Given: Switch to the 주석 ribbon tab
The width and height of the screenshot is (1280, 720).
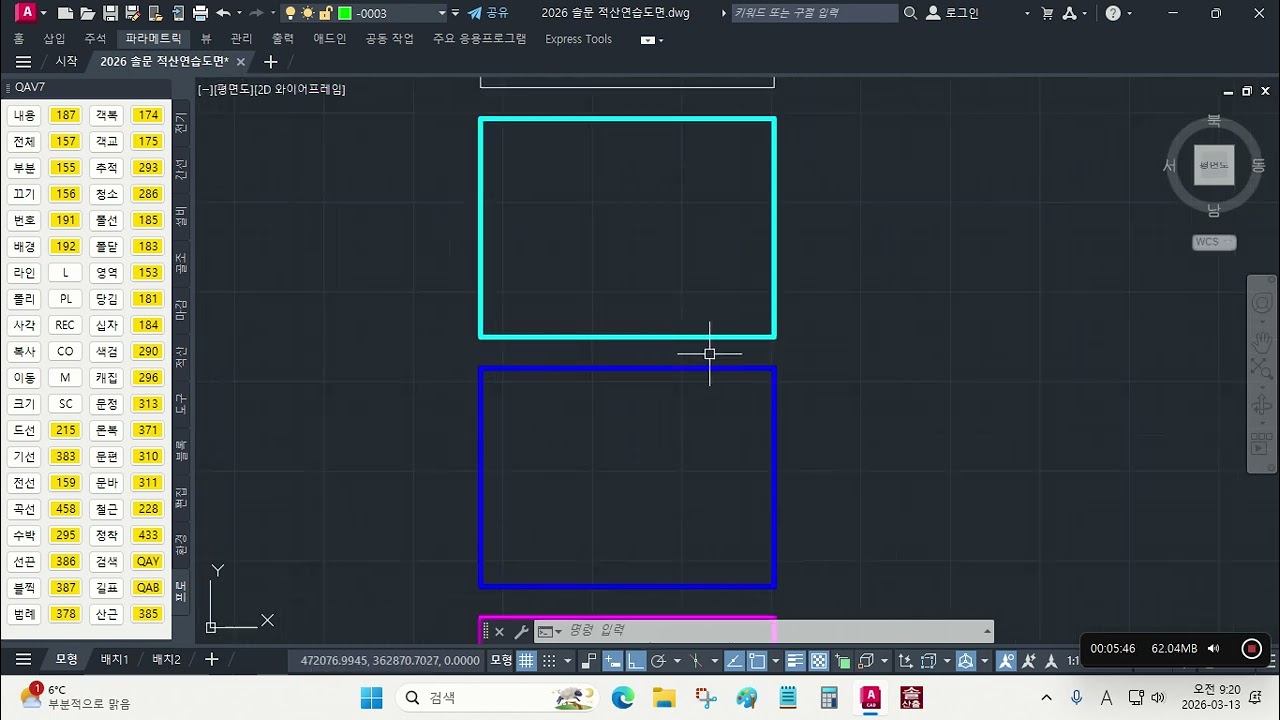Looking at the screenshot, I should 95,39.
